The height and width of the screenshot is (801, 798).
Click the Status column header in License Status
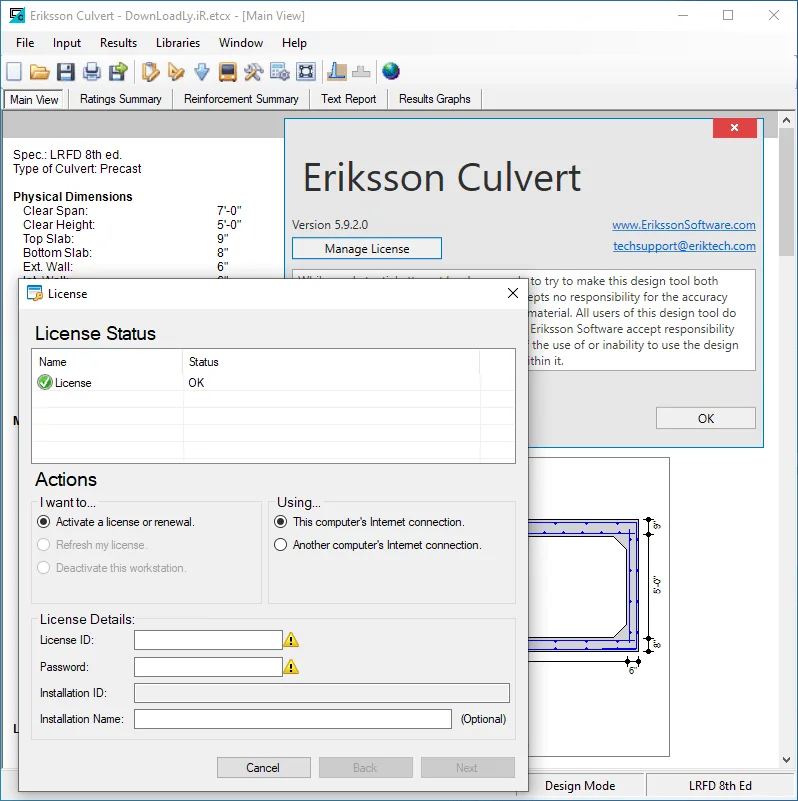[331, 362]
